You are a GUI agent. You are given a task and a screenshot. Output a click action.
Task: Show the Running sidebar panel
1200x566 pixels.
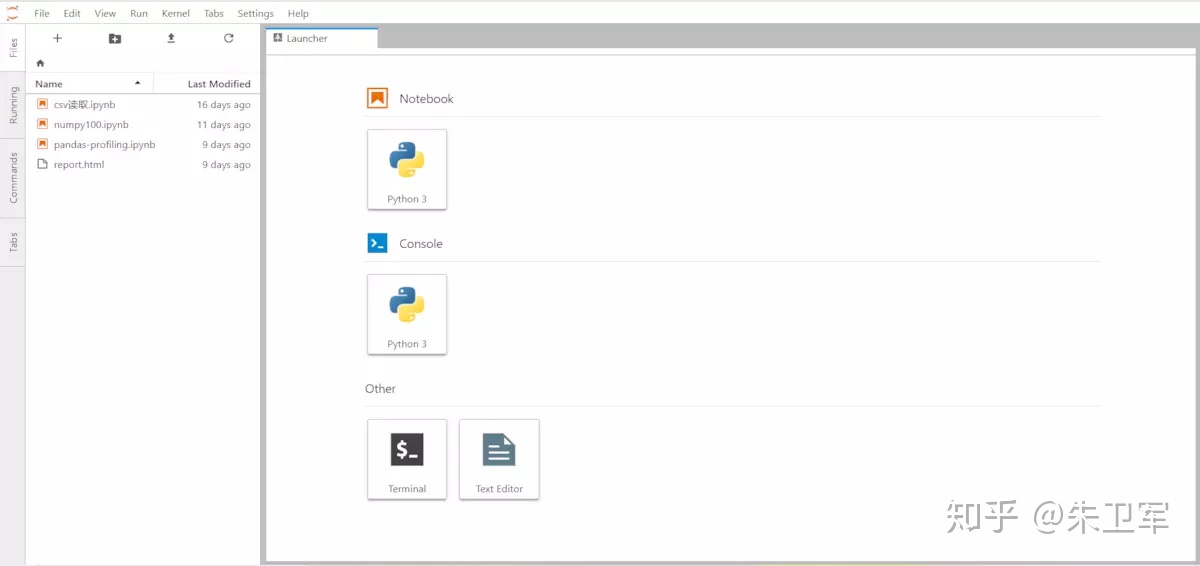click(13, 105)
